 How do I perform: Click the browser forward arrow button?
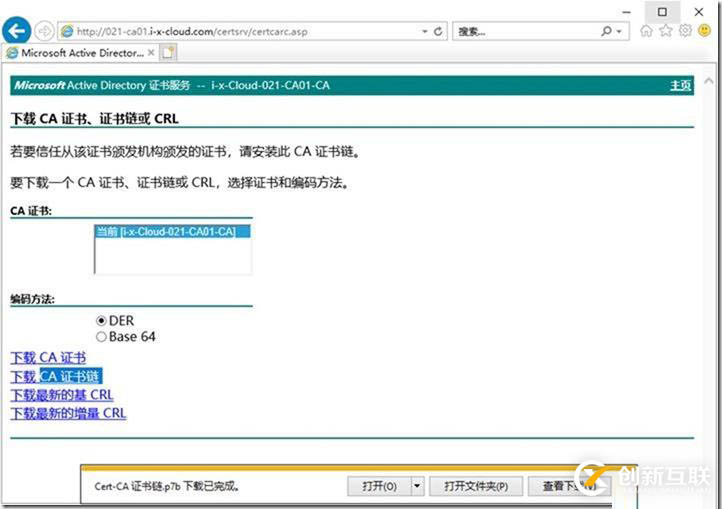[x=44, y=31]
